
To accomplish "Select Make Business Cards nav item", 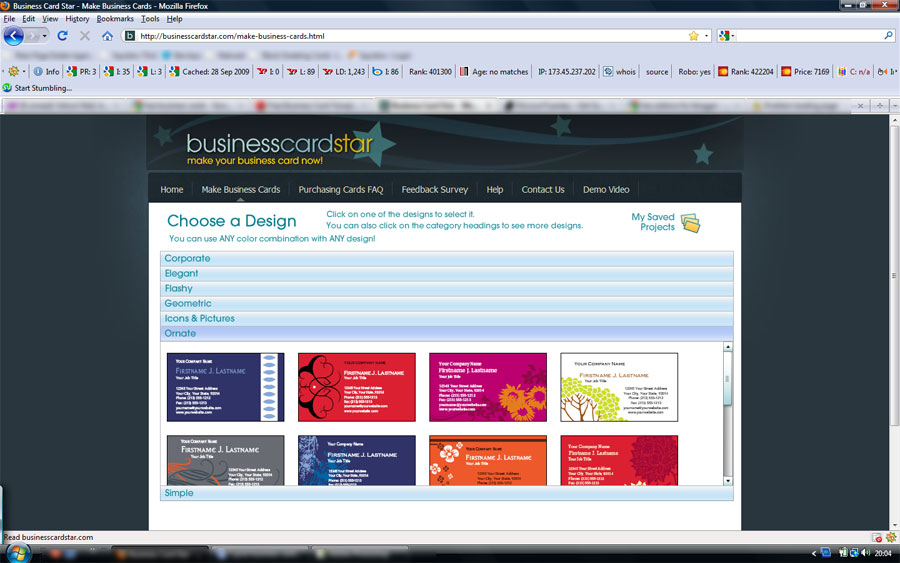I will [x=240, y=189].
